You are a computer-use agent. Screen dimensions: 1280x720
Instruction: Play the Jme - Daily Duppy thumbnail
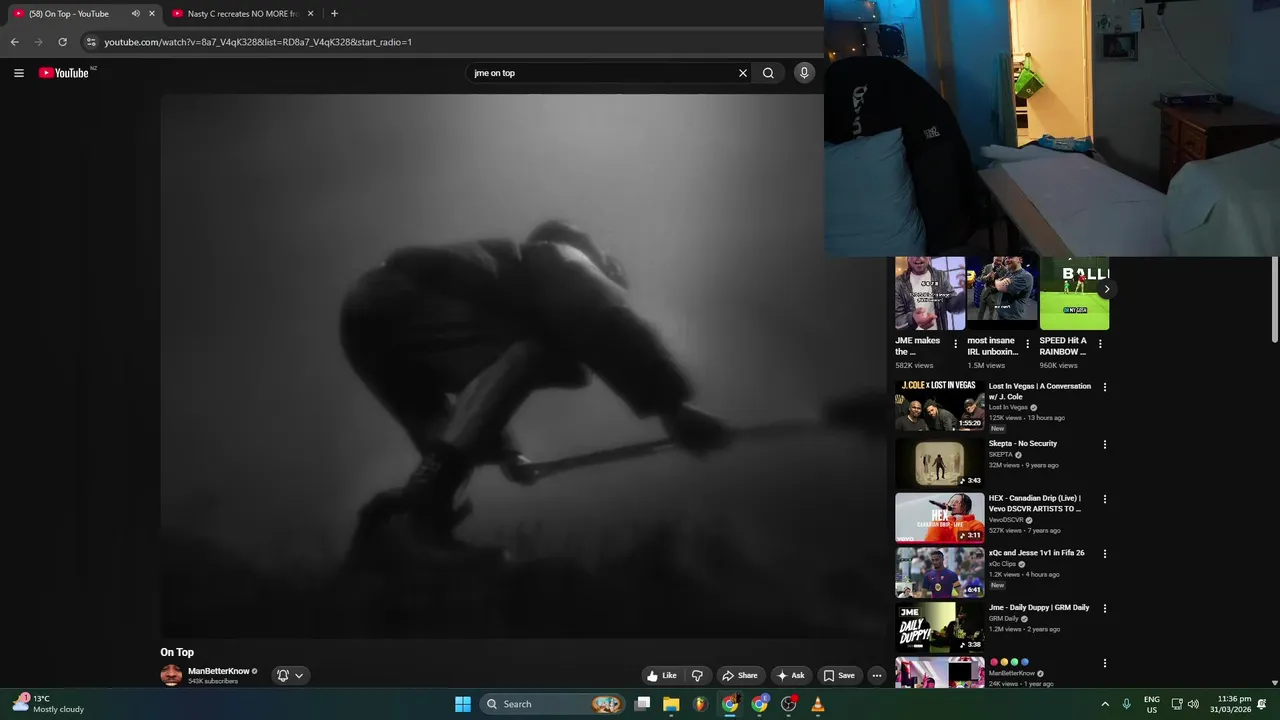[940, 626]
